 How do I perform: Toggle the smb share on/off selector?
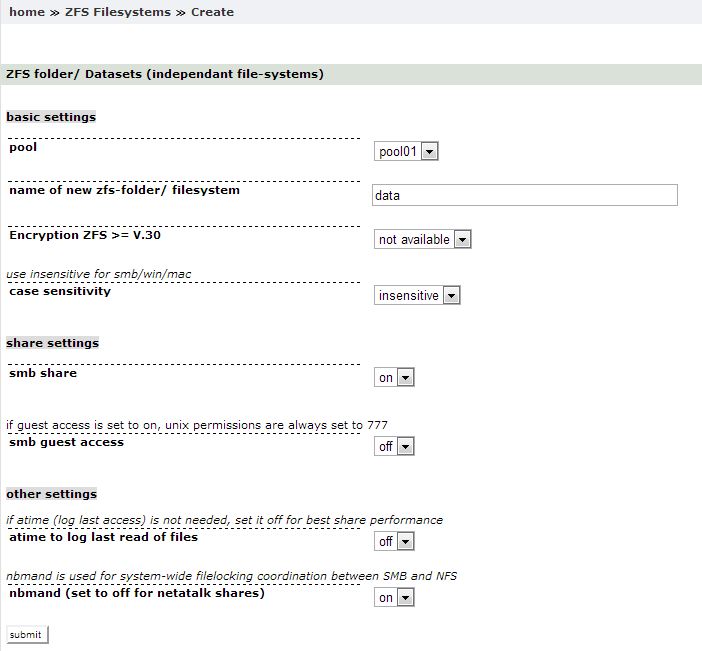(x=395, y=378)
